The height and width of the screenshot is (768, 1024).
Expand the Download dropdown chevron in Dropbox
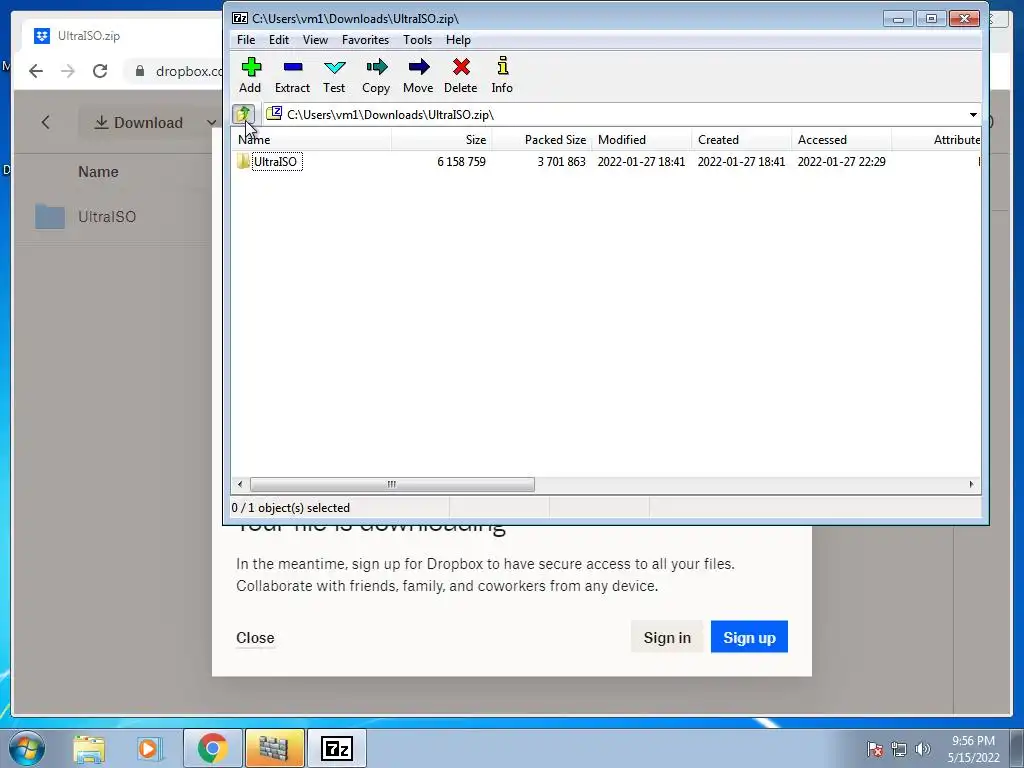pyautogui.click(x=211, y=123)
